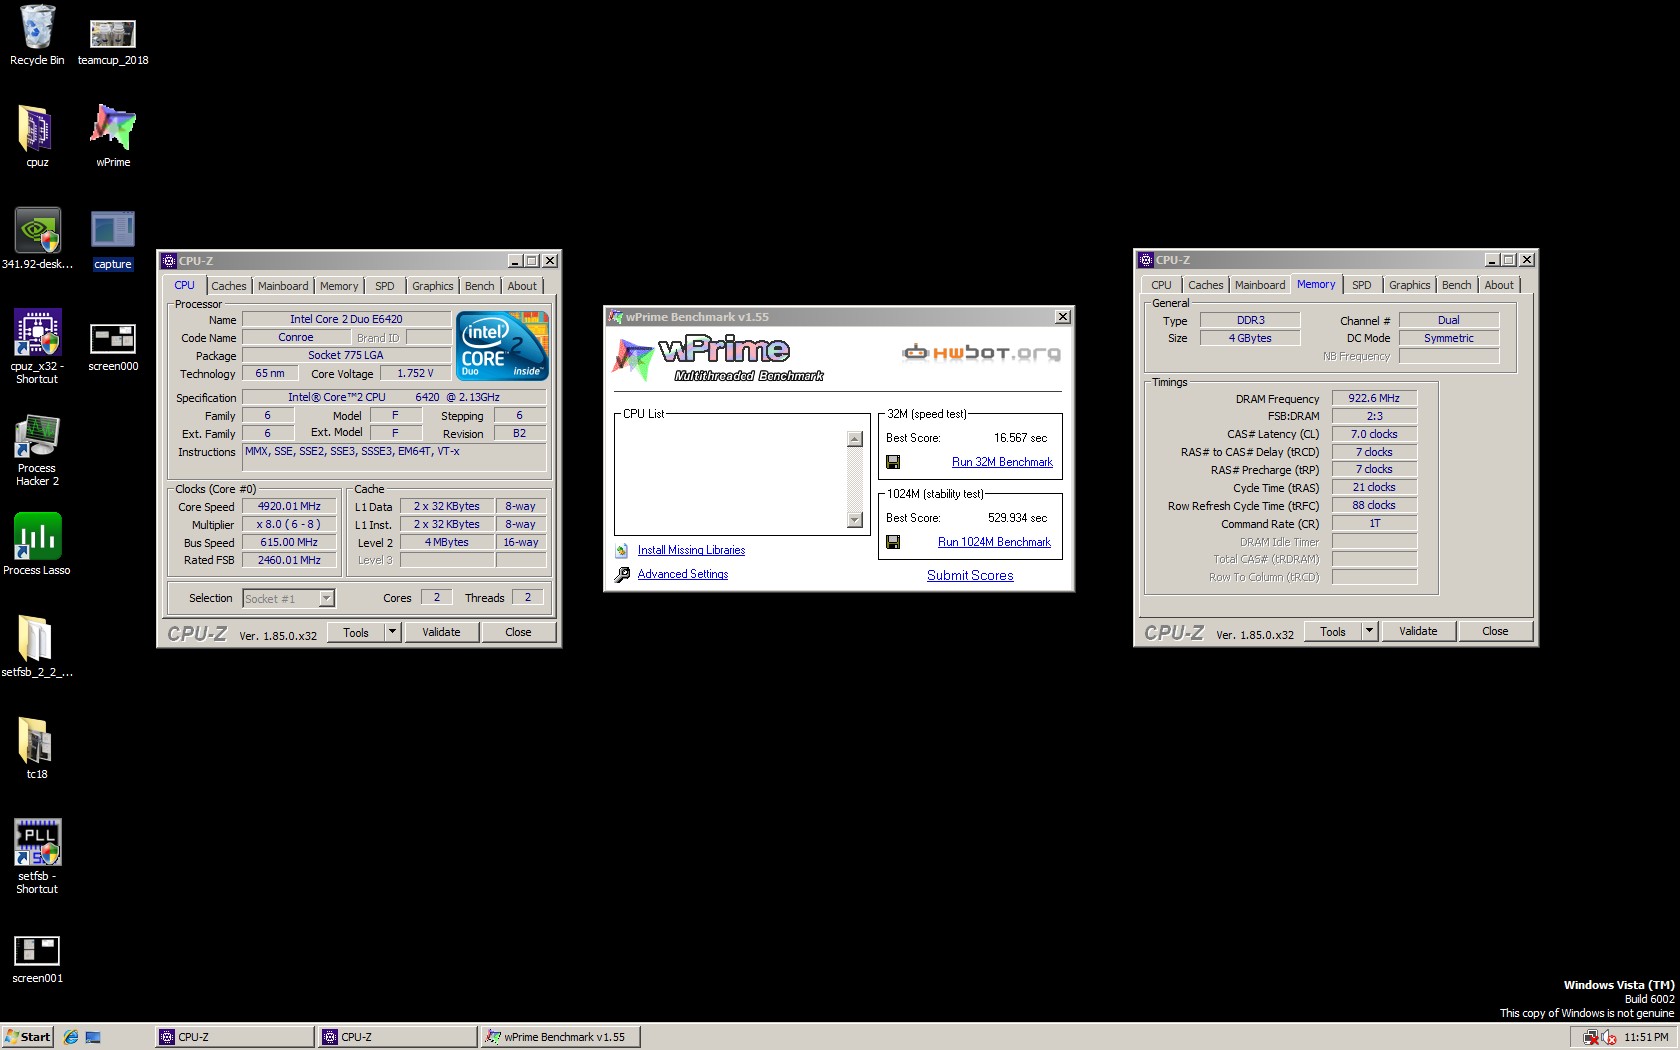Launch the setfsb Shortcut PLL icon
Screen dimensions: 1680x1050
(x=37, y=843)
